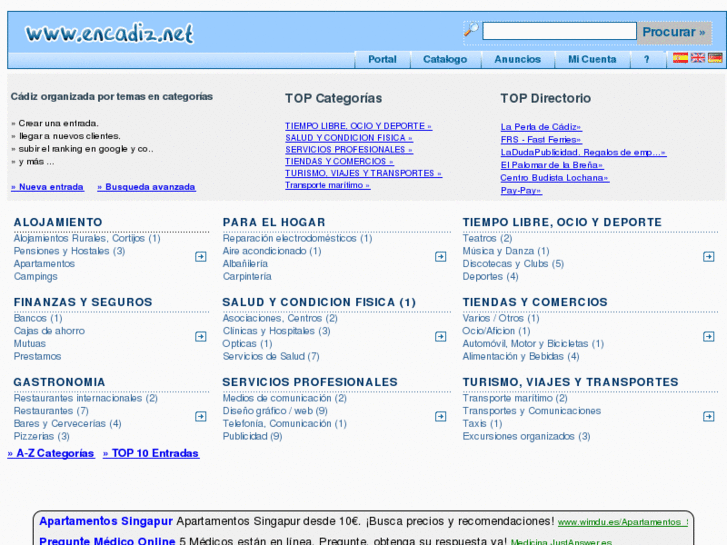Select Clinicas y Hospitales (3)

(x=276, y=331)
